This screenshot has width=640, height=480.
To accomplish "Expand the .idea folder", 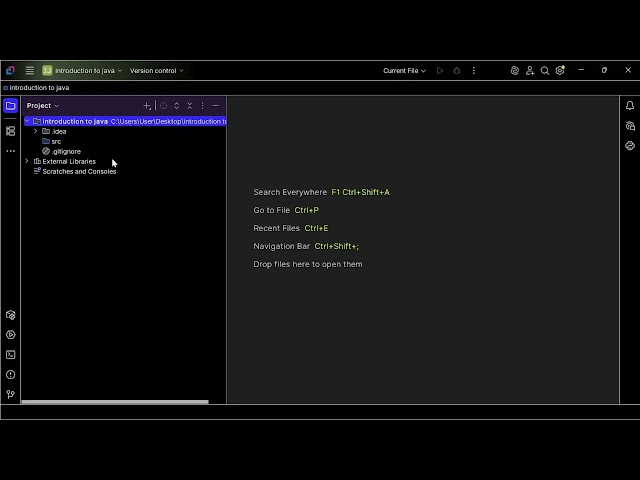I will tap(36, 131).
